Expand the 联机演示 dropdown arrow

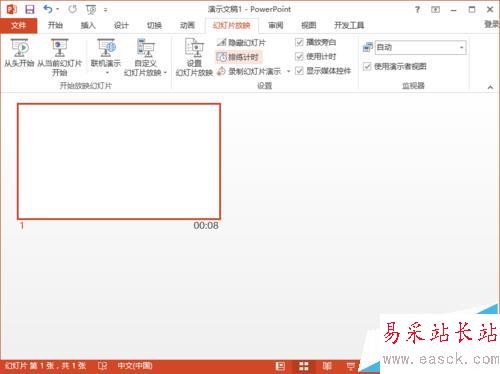pos(107,73)
